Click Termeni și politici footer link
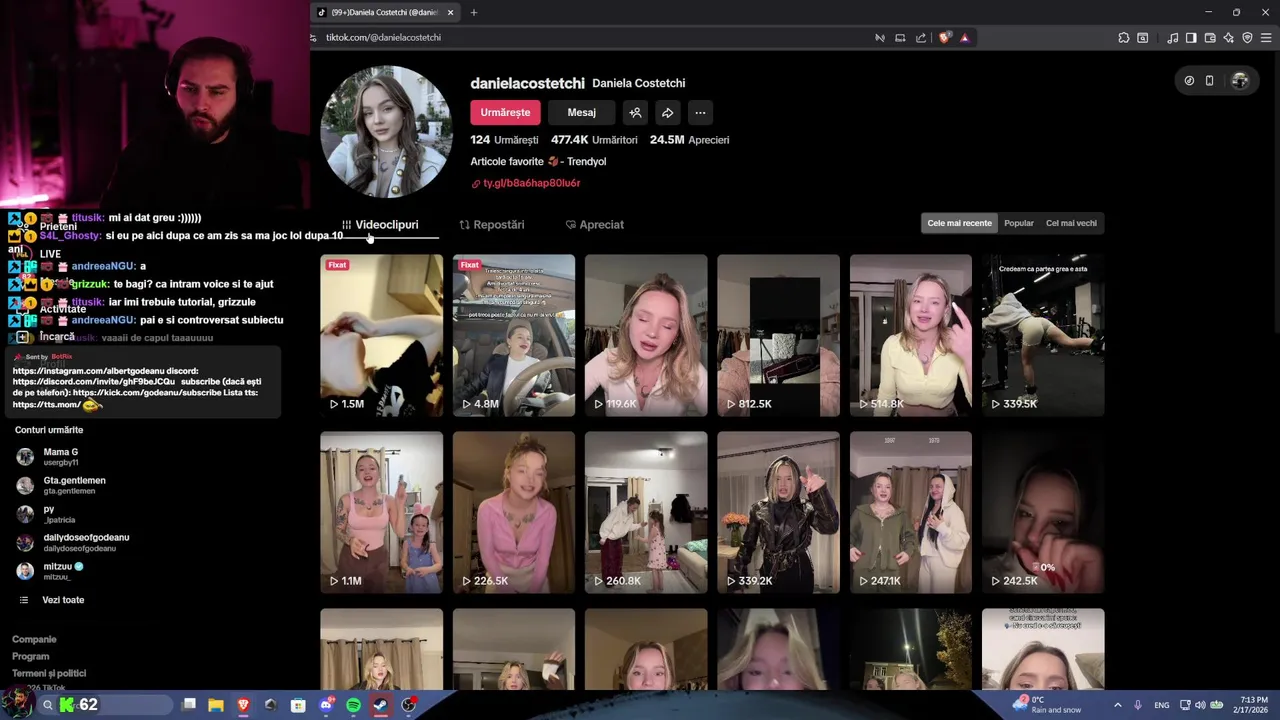Viewport: 1280px width, 720px height. coord(49,673)
